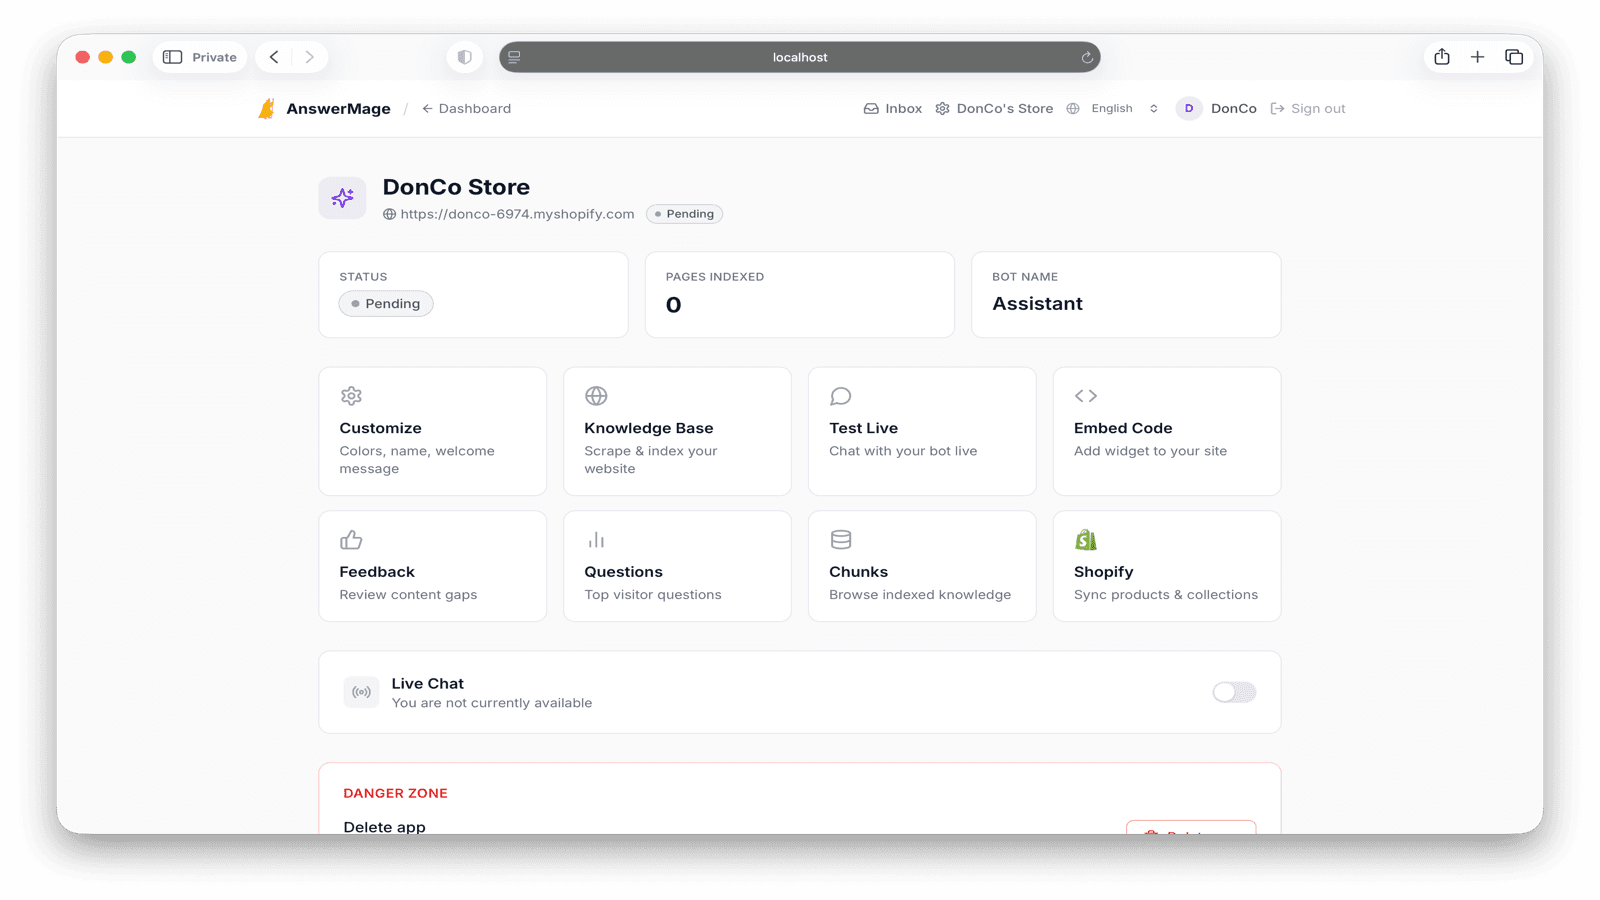The height and width of the screenshot is (900, 1600).
Task: Click the privacy shield icon
Action: click(465, 57)
